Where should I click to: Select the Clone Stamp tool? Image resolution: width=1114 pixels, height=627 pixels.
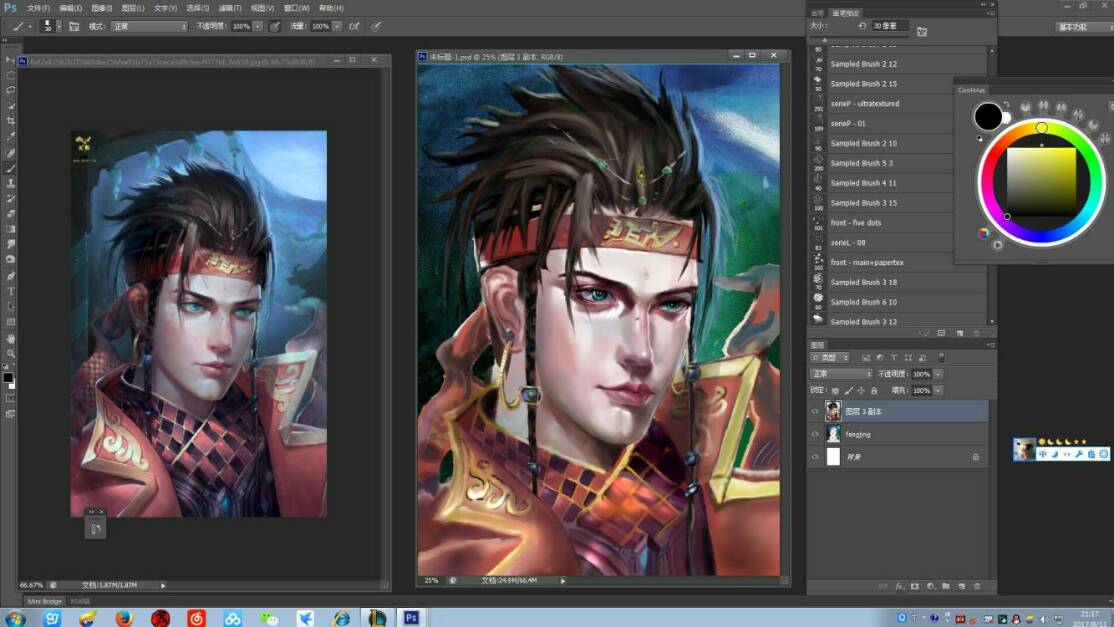[11, 183]
